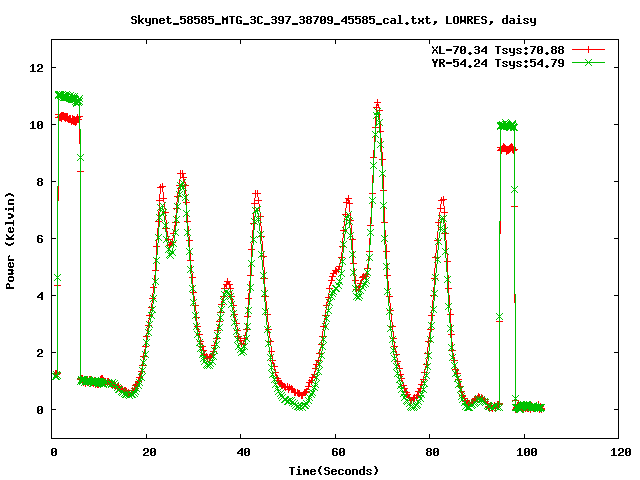Click the green legend line sample
The height and width of the screenshot is (480, 640).
588,62
